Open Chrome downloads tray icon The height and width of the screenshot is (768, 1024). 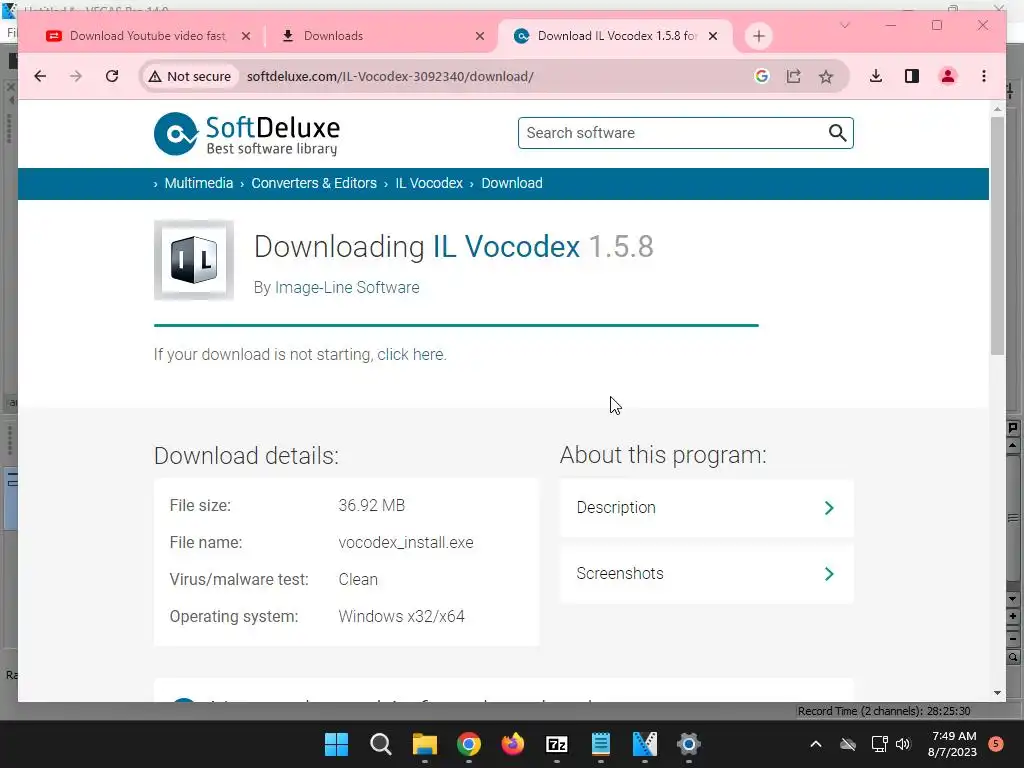click(x=876, y=76)
